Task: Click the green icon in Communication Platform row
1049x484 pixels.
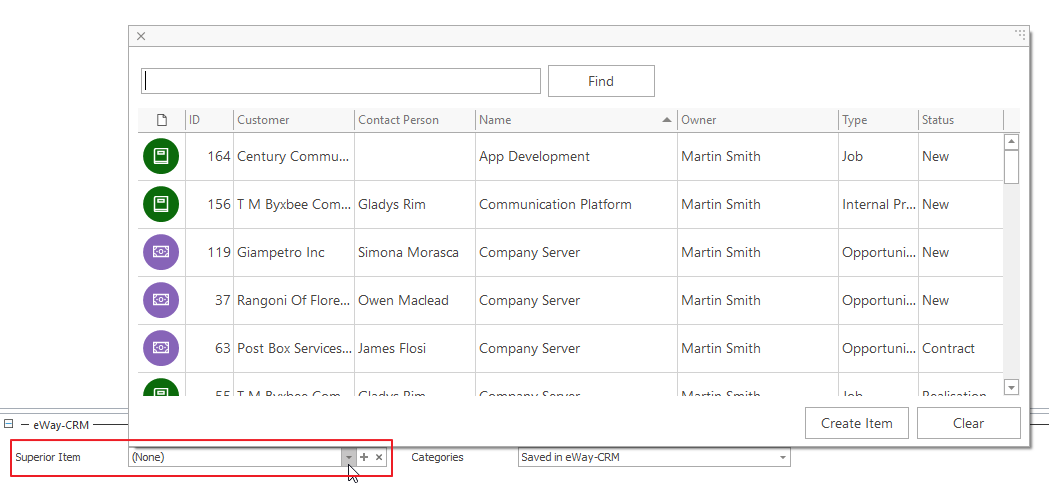Action: (x=161, y=204)
